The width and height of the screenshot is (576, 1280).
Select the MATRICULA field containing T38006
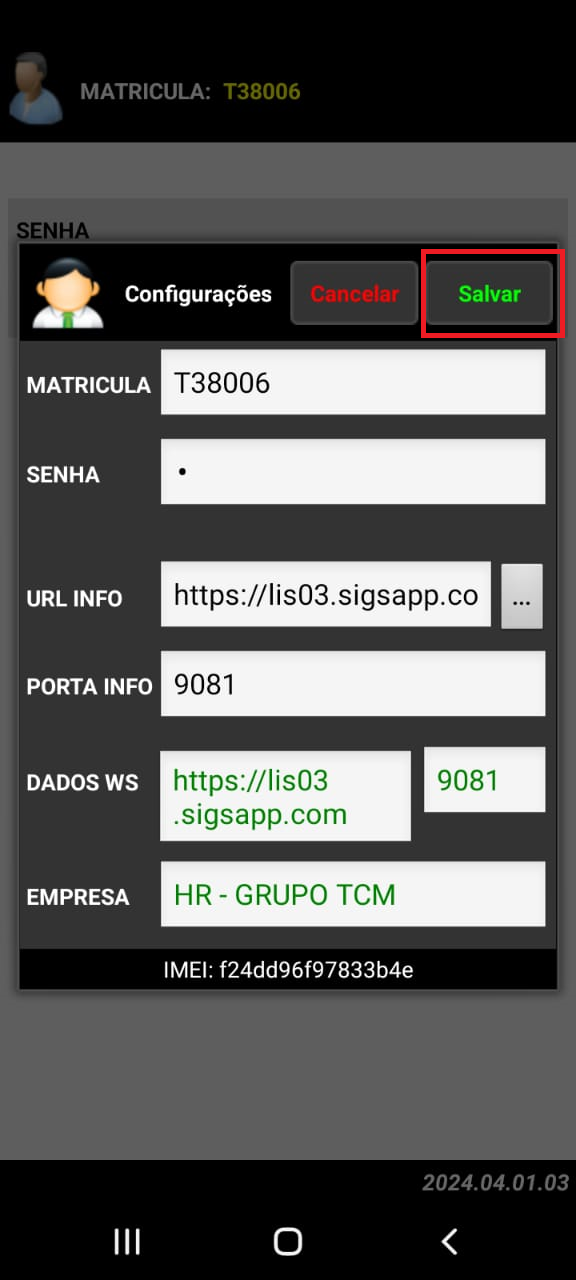[x=353, y=382]
